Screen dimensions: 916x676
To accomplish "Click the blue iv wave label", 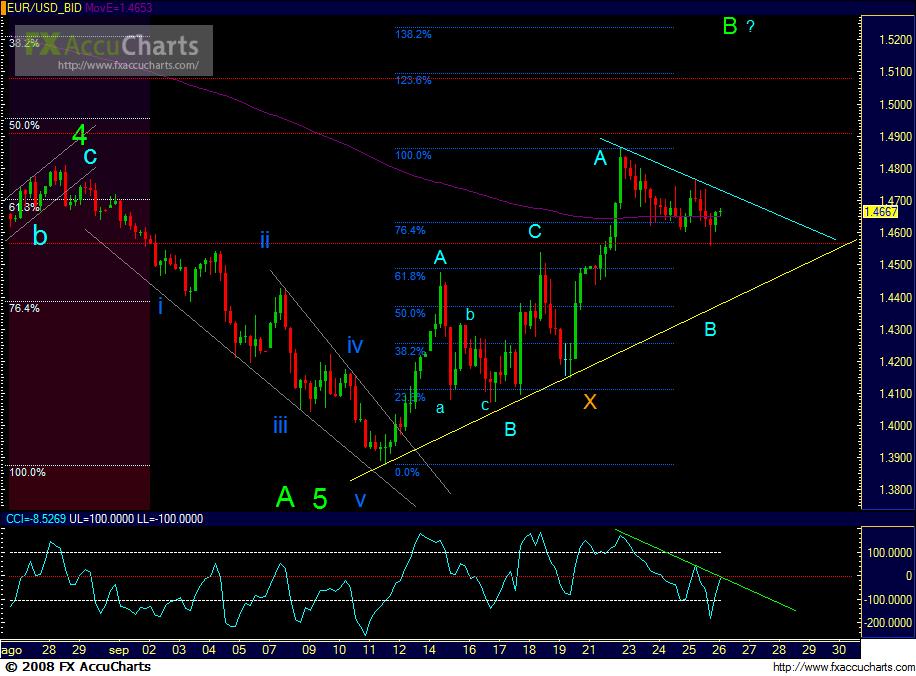I will [355, 345].
